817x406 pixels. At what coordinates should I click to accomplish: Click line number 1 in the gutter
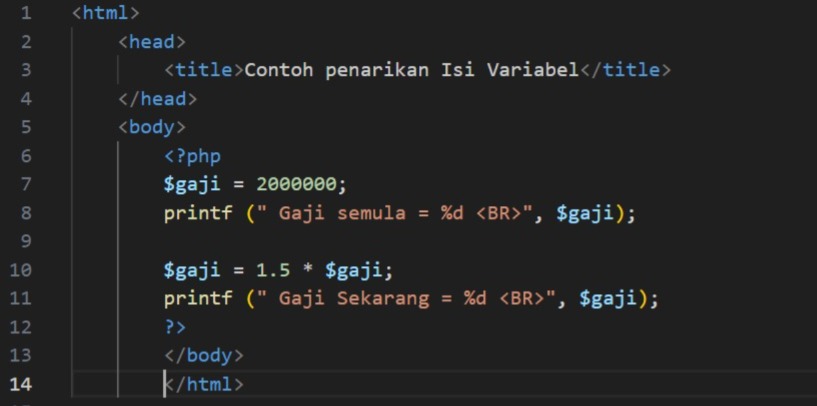click(x=24, y=14)
